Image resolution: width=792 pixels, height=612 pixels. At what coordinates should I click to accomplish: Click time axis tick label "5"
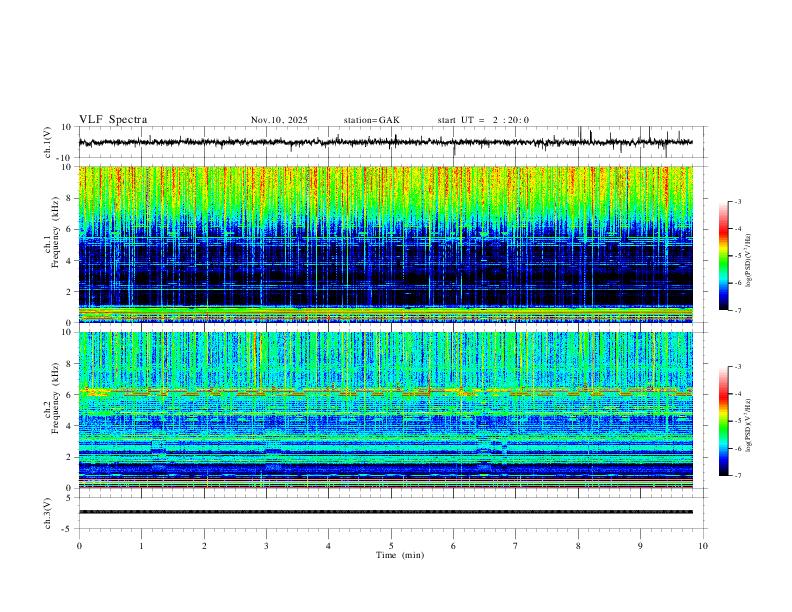[391, 546]
